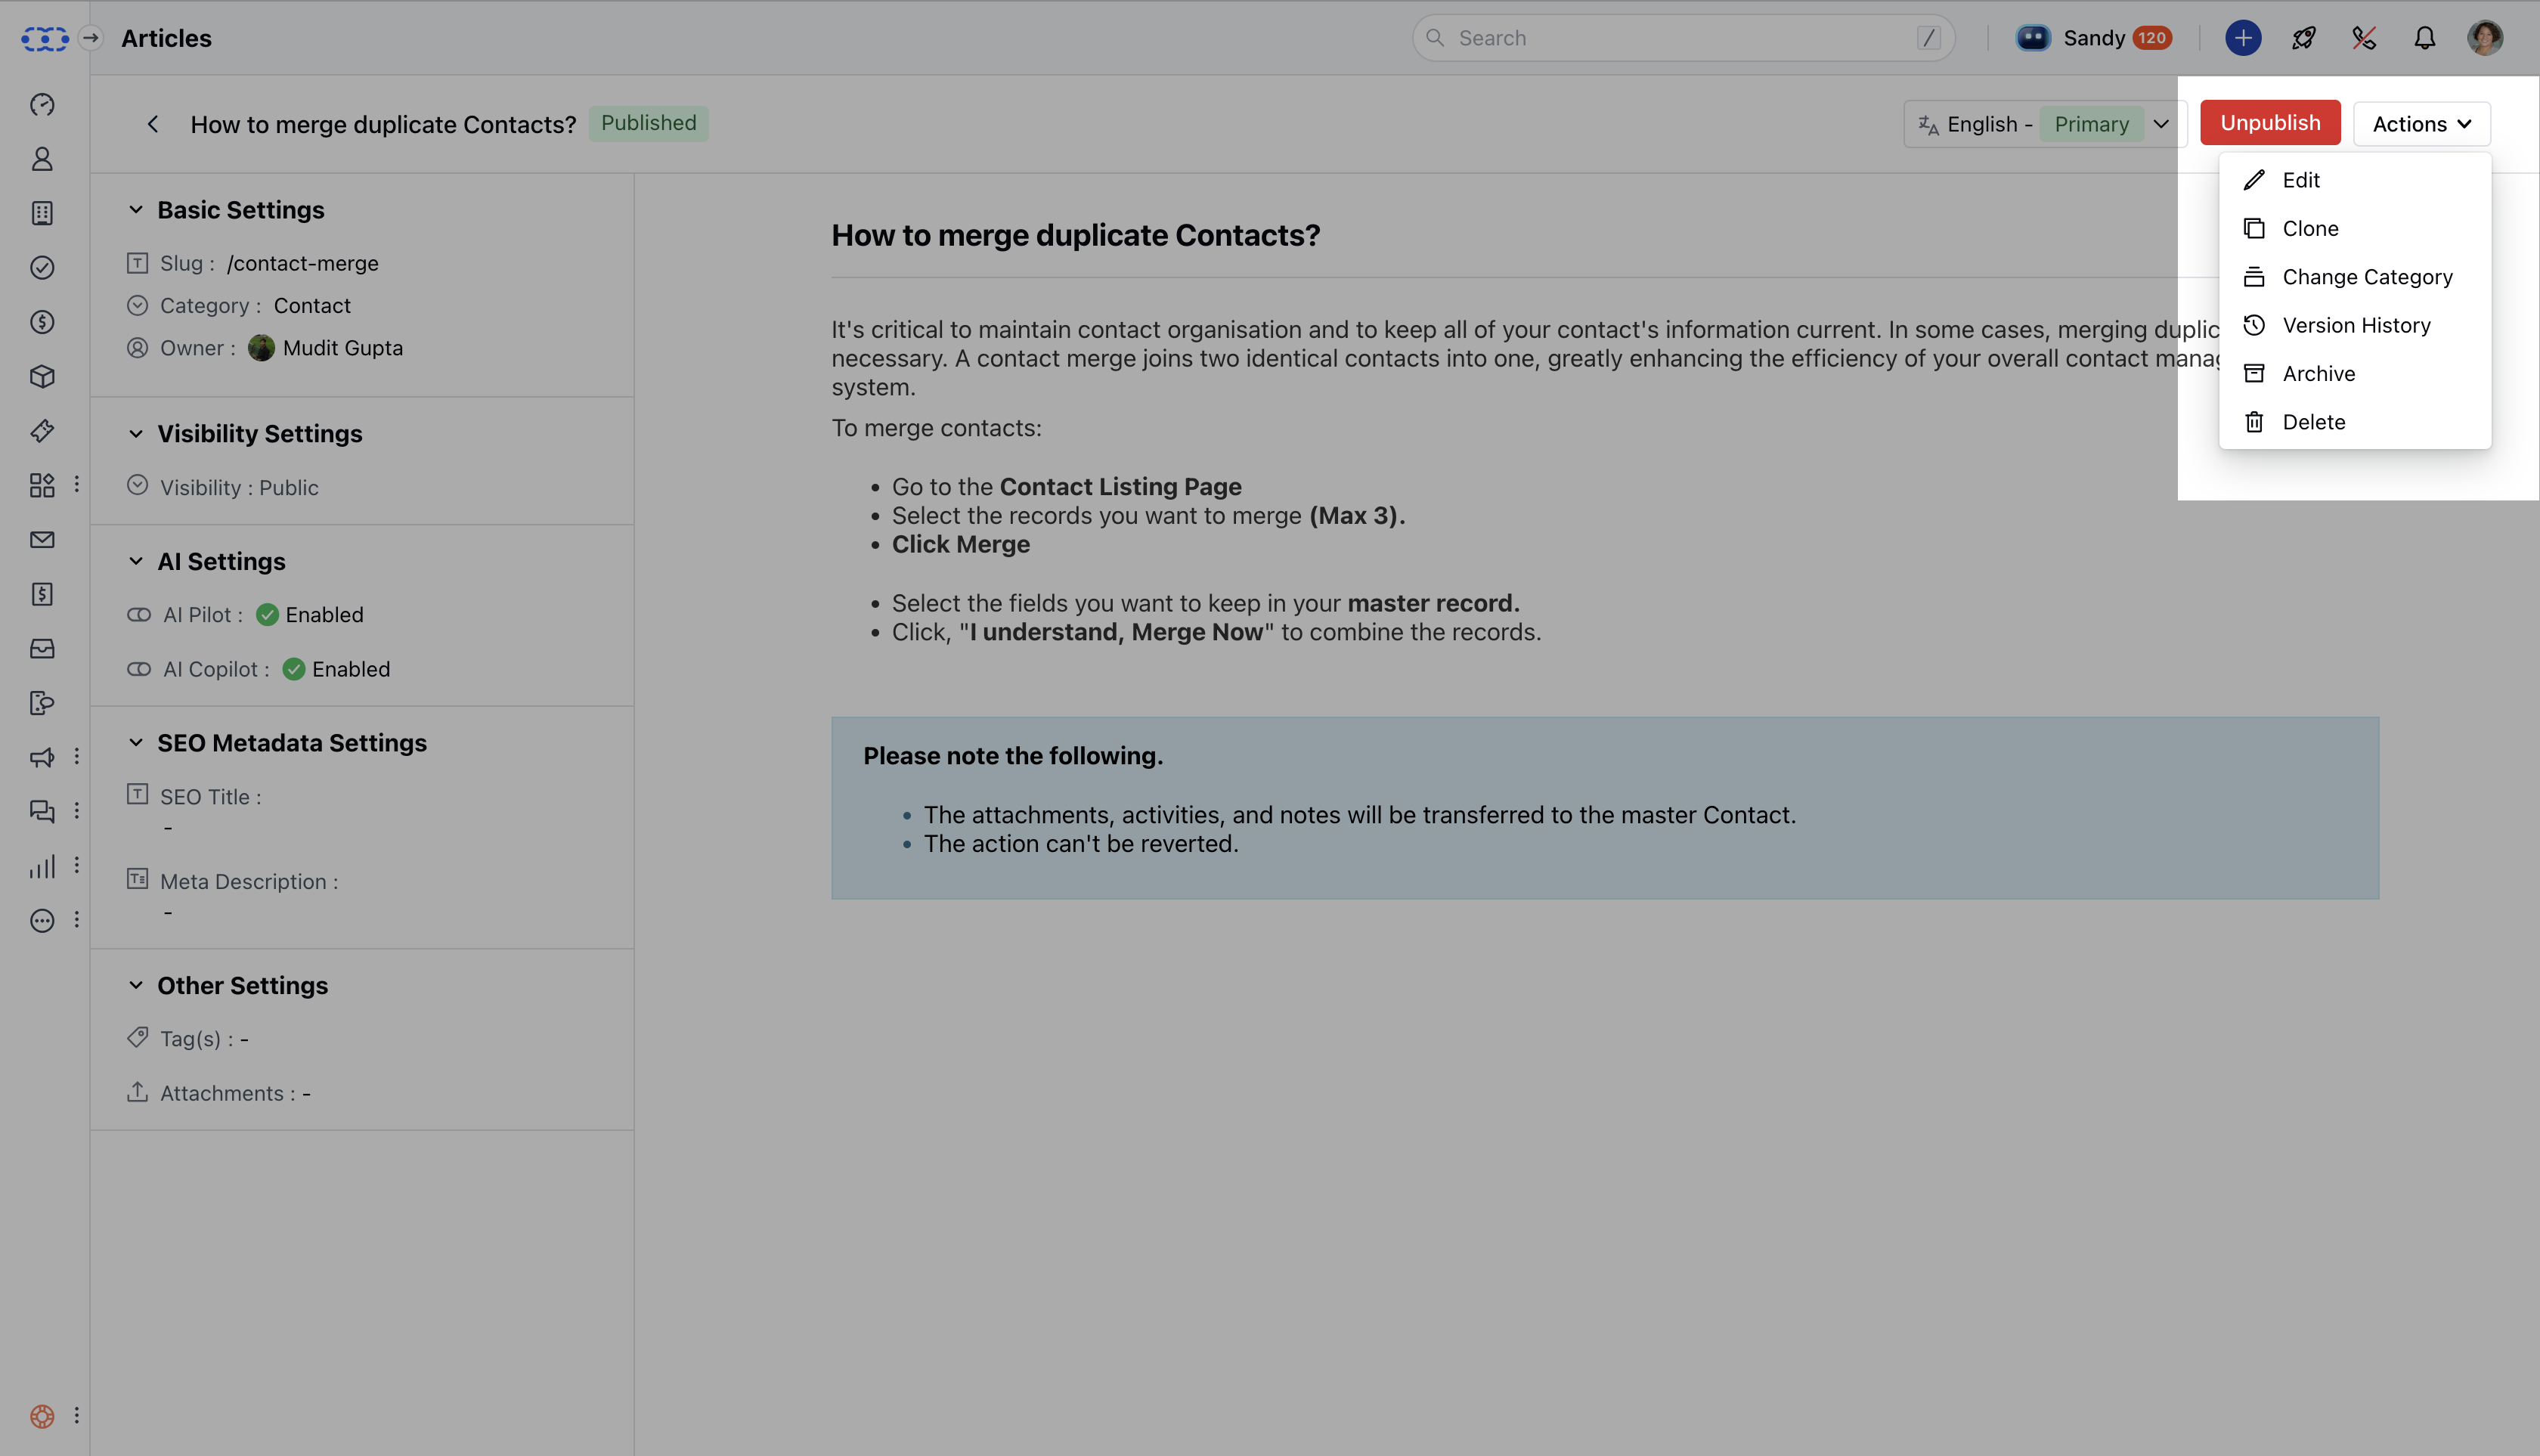The image size is (2540, 1456).
Task: Select Edit from Actions menu
Action: tap(2300, 180)
